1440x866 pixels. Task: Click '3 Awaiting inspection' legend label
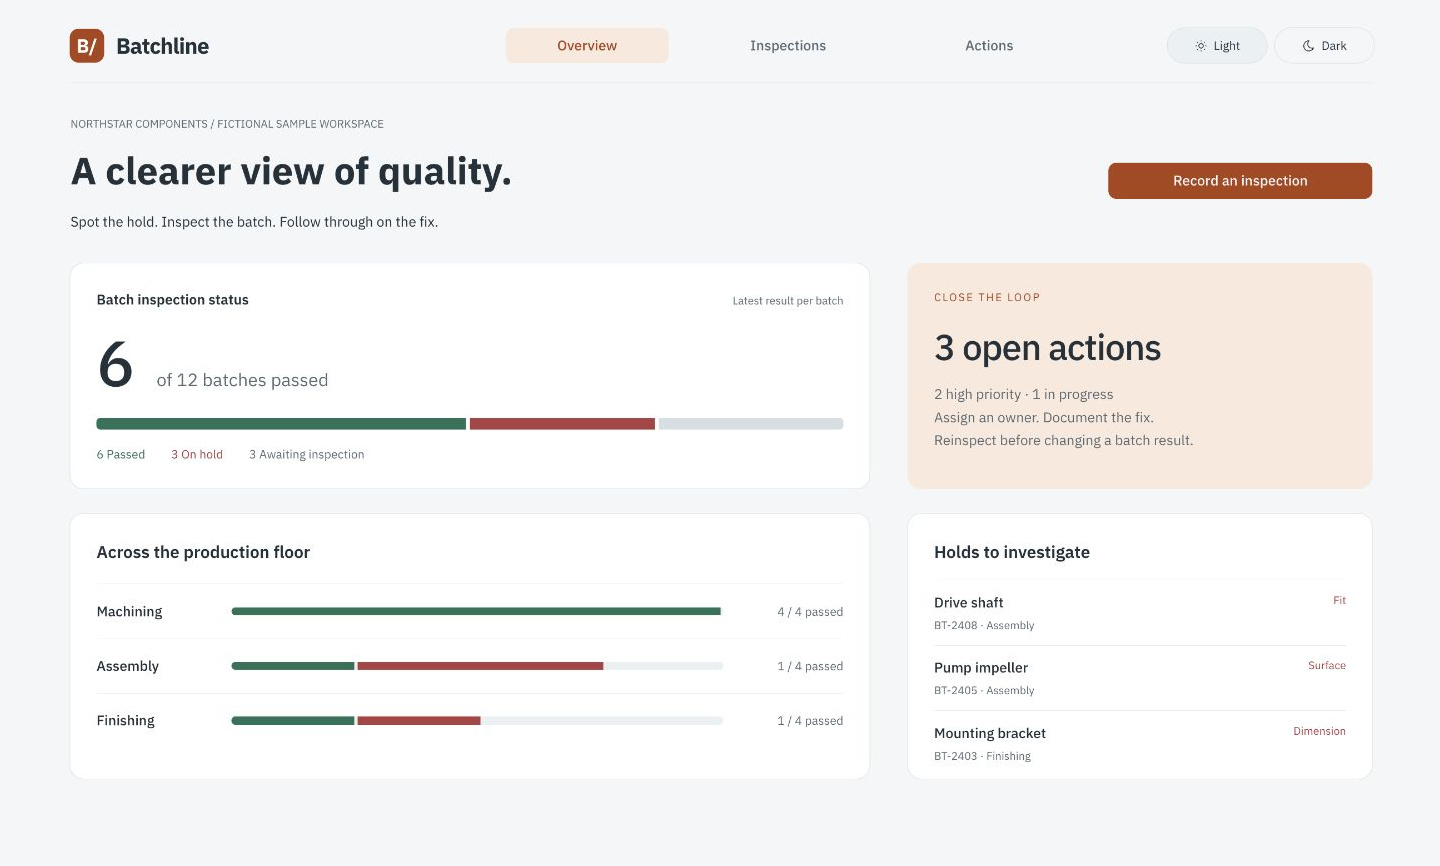[x=307, y=455]
